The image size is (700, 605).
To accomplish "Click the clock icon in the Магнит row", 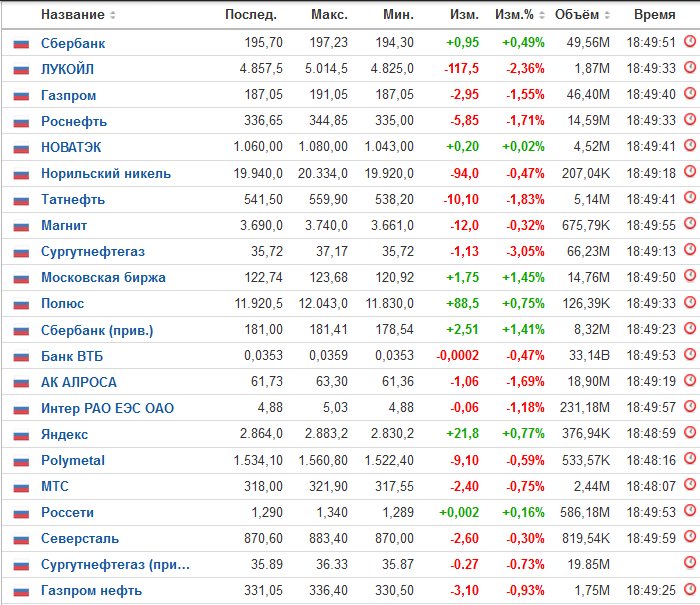I will tap(690, 223).
